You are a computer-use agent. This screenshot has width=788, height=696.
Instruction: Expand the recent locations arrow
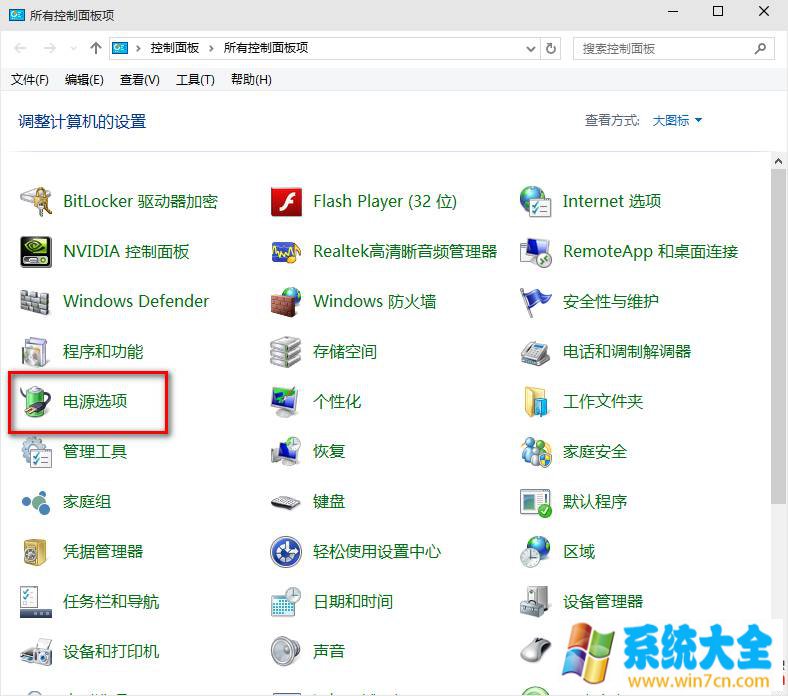[74, 48]
